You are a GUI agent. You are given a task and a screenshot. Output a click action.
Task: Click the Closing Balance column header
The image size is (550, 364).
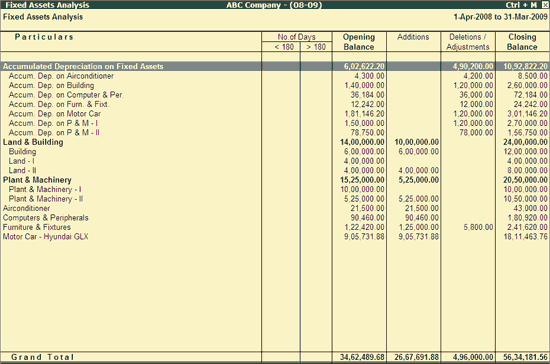point(522,42)
